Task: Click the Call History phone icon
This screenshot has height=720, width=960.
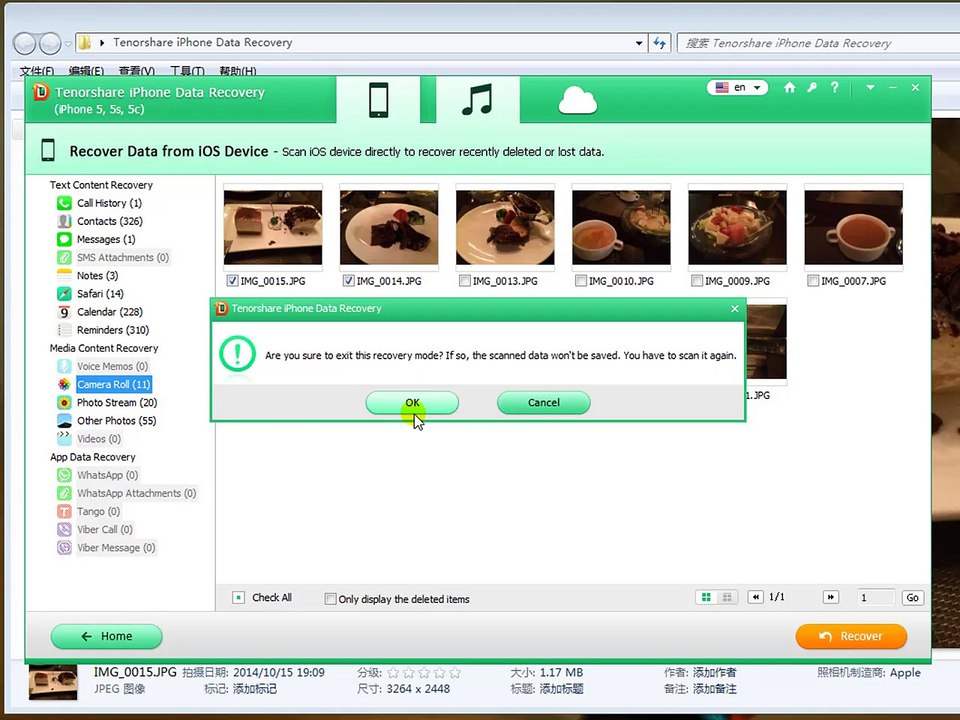Action: pyautogui.click(x=64, y=203)
